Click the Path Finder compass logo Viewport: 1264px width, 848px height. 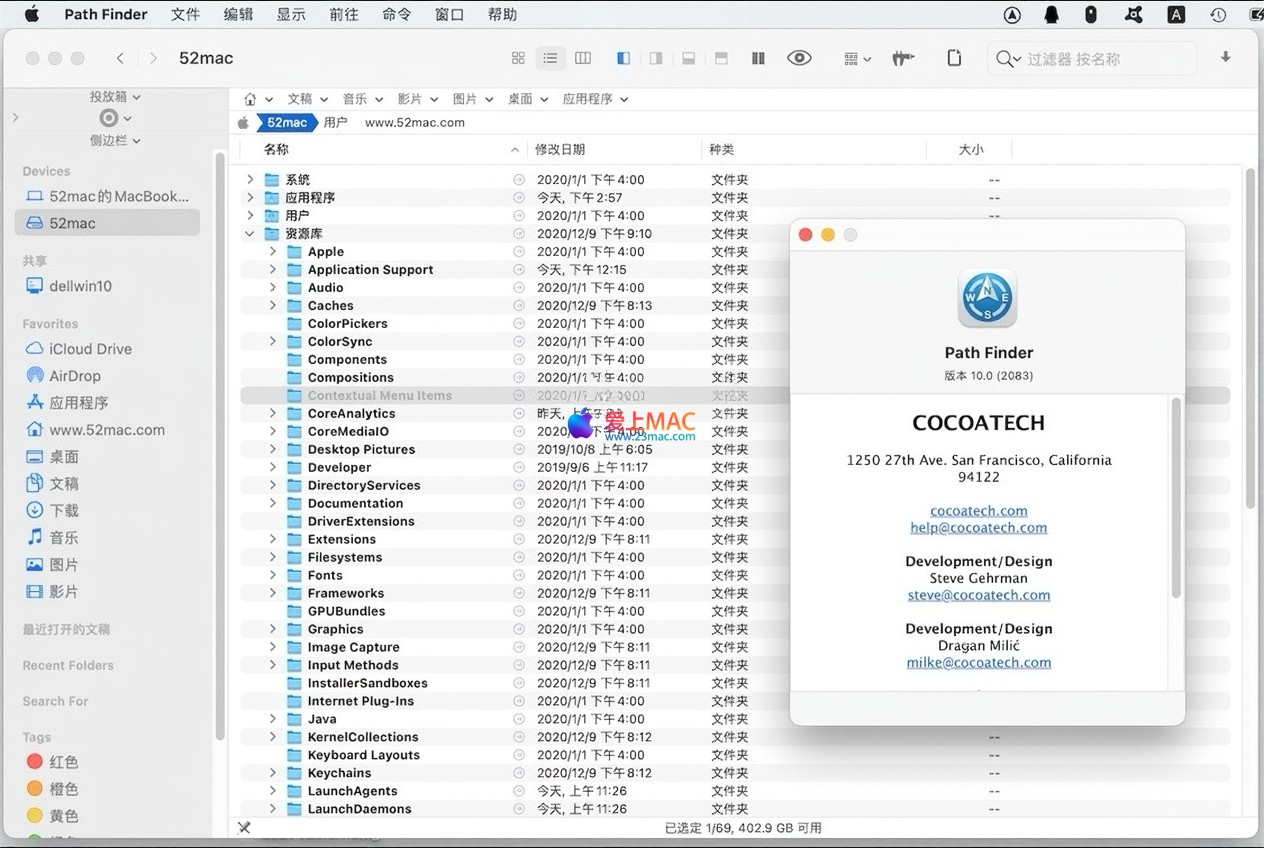[x=987, y=299]
